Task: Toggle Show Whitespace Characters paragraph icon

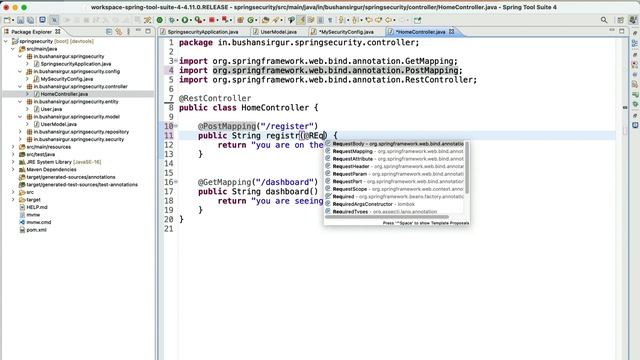Action: point(330,20)
